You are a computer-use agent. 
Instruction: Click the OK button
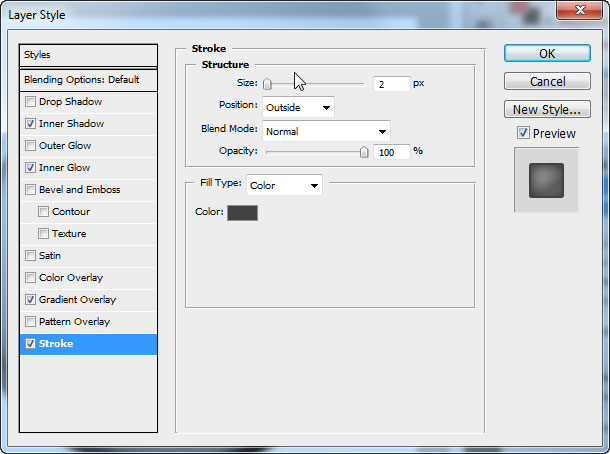point(547,54)
